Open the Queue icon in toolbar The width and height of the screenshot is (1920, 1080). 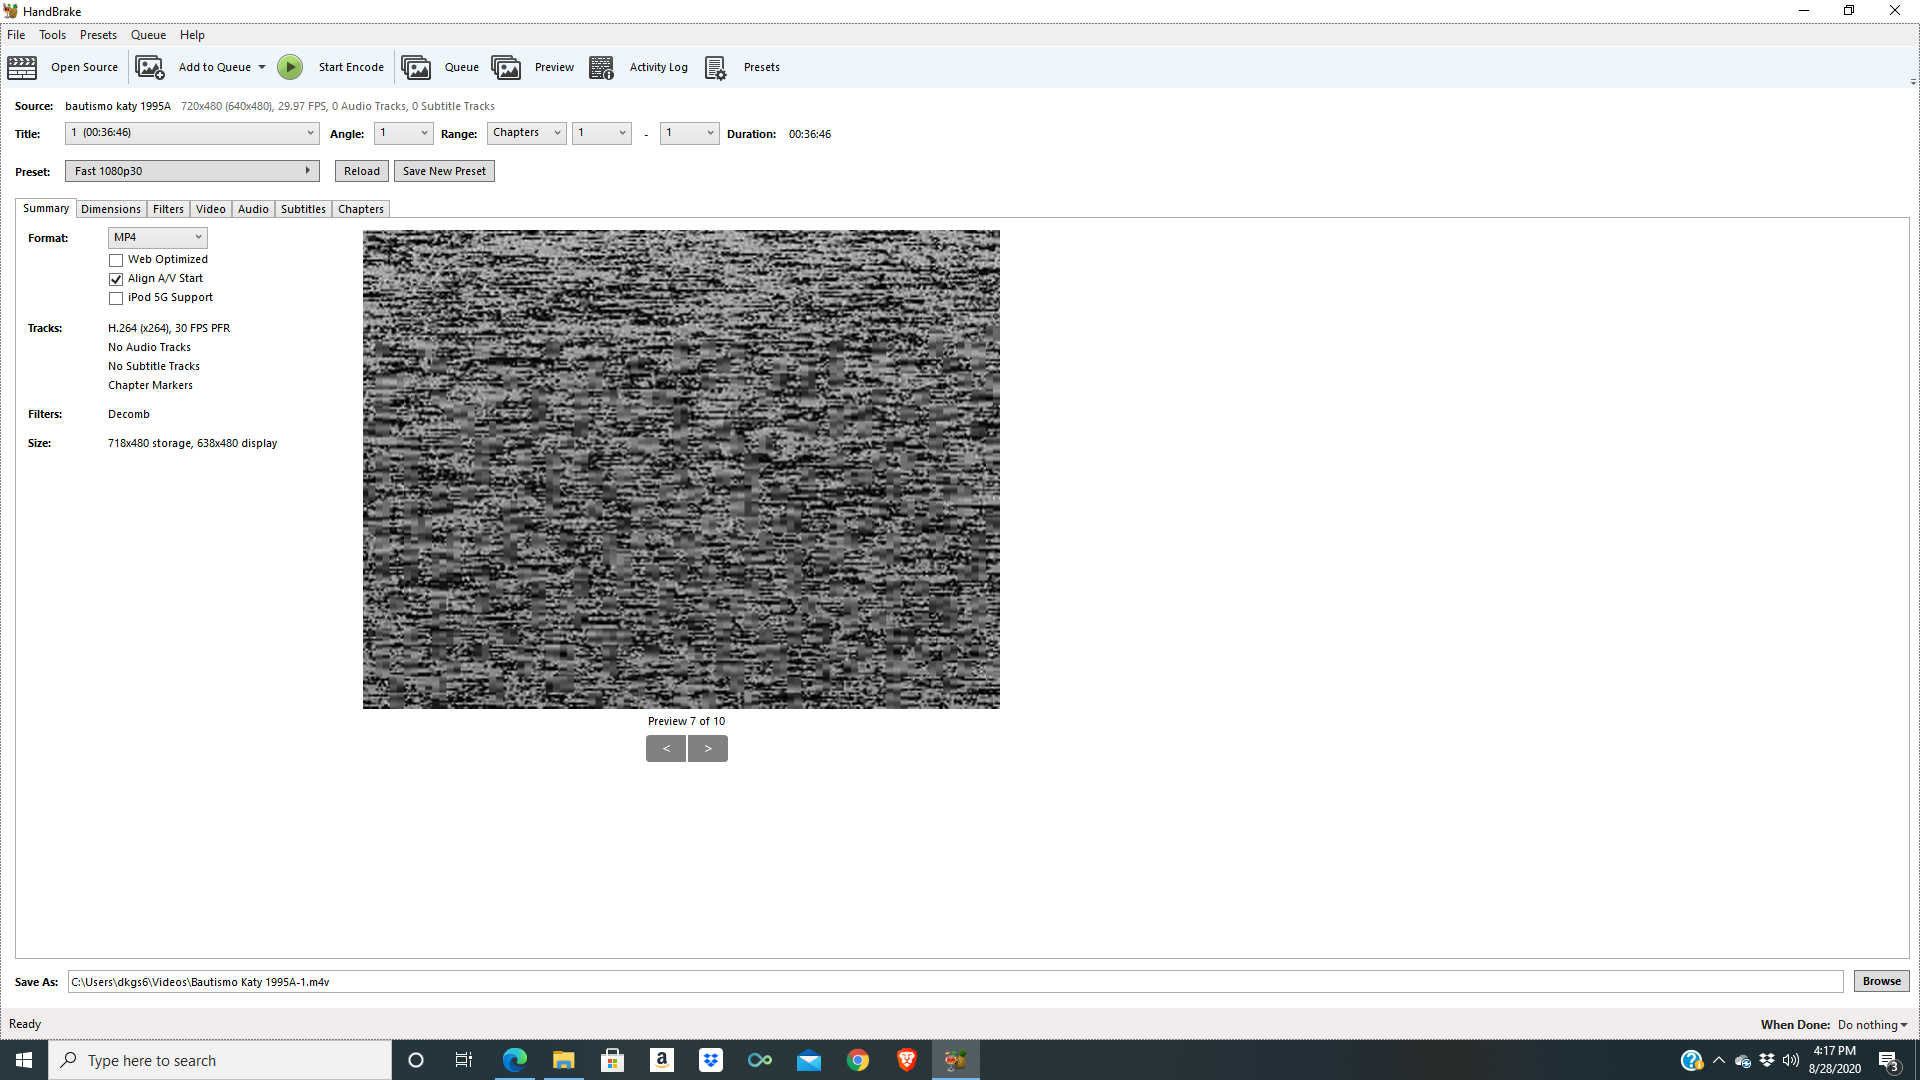click(x=416, y=67)
